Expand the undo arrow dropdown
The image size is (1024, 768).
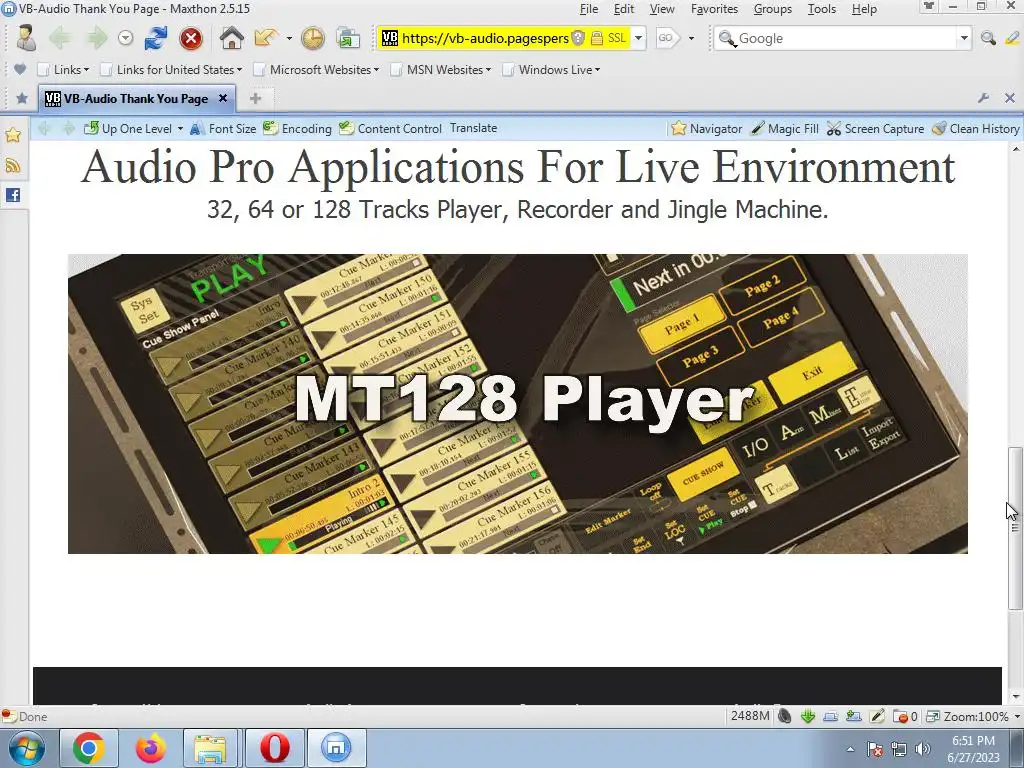coord(289,39)
